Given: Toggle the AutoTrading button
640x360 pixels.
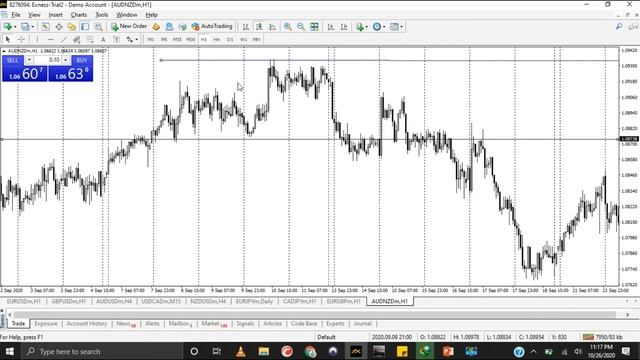Looking at the screenshot, I should point(212,27).
